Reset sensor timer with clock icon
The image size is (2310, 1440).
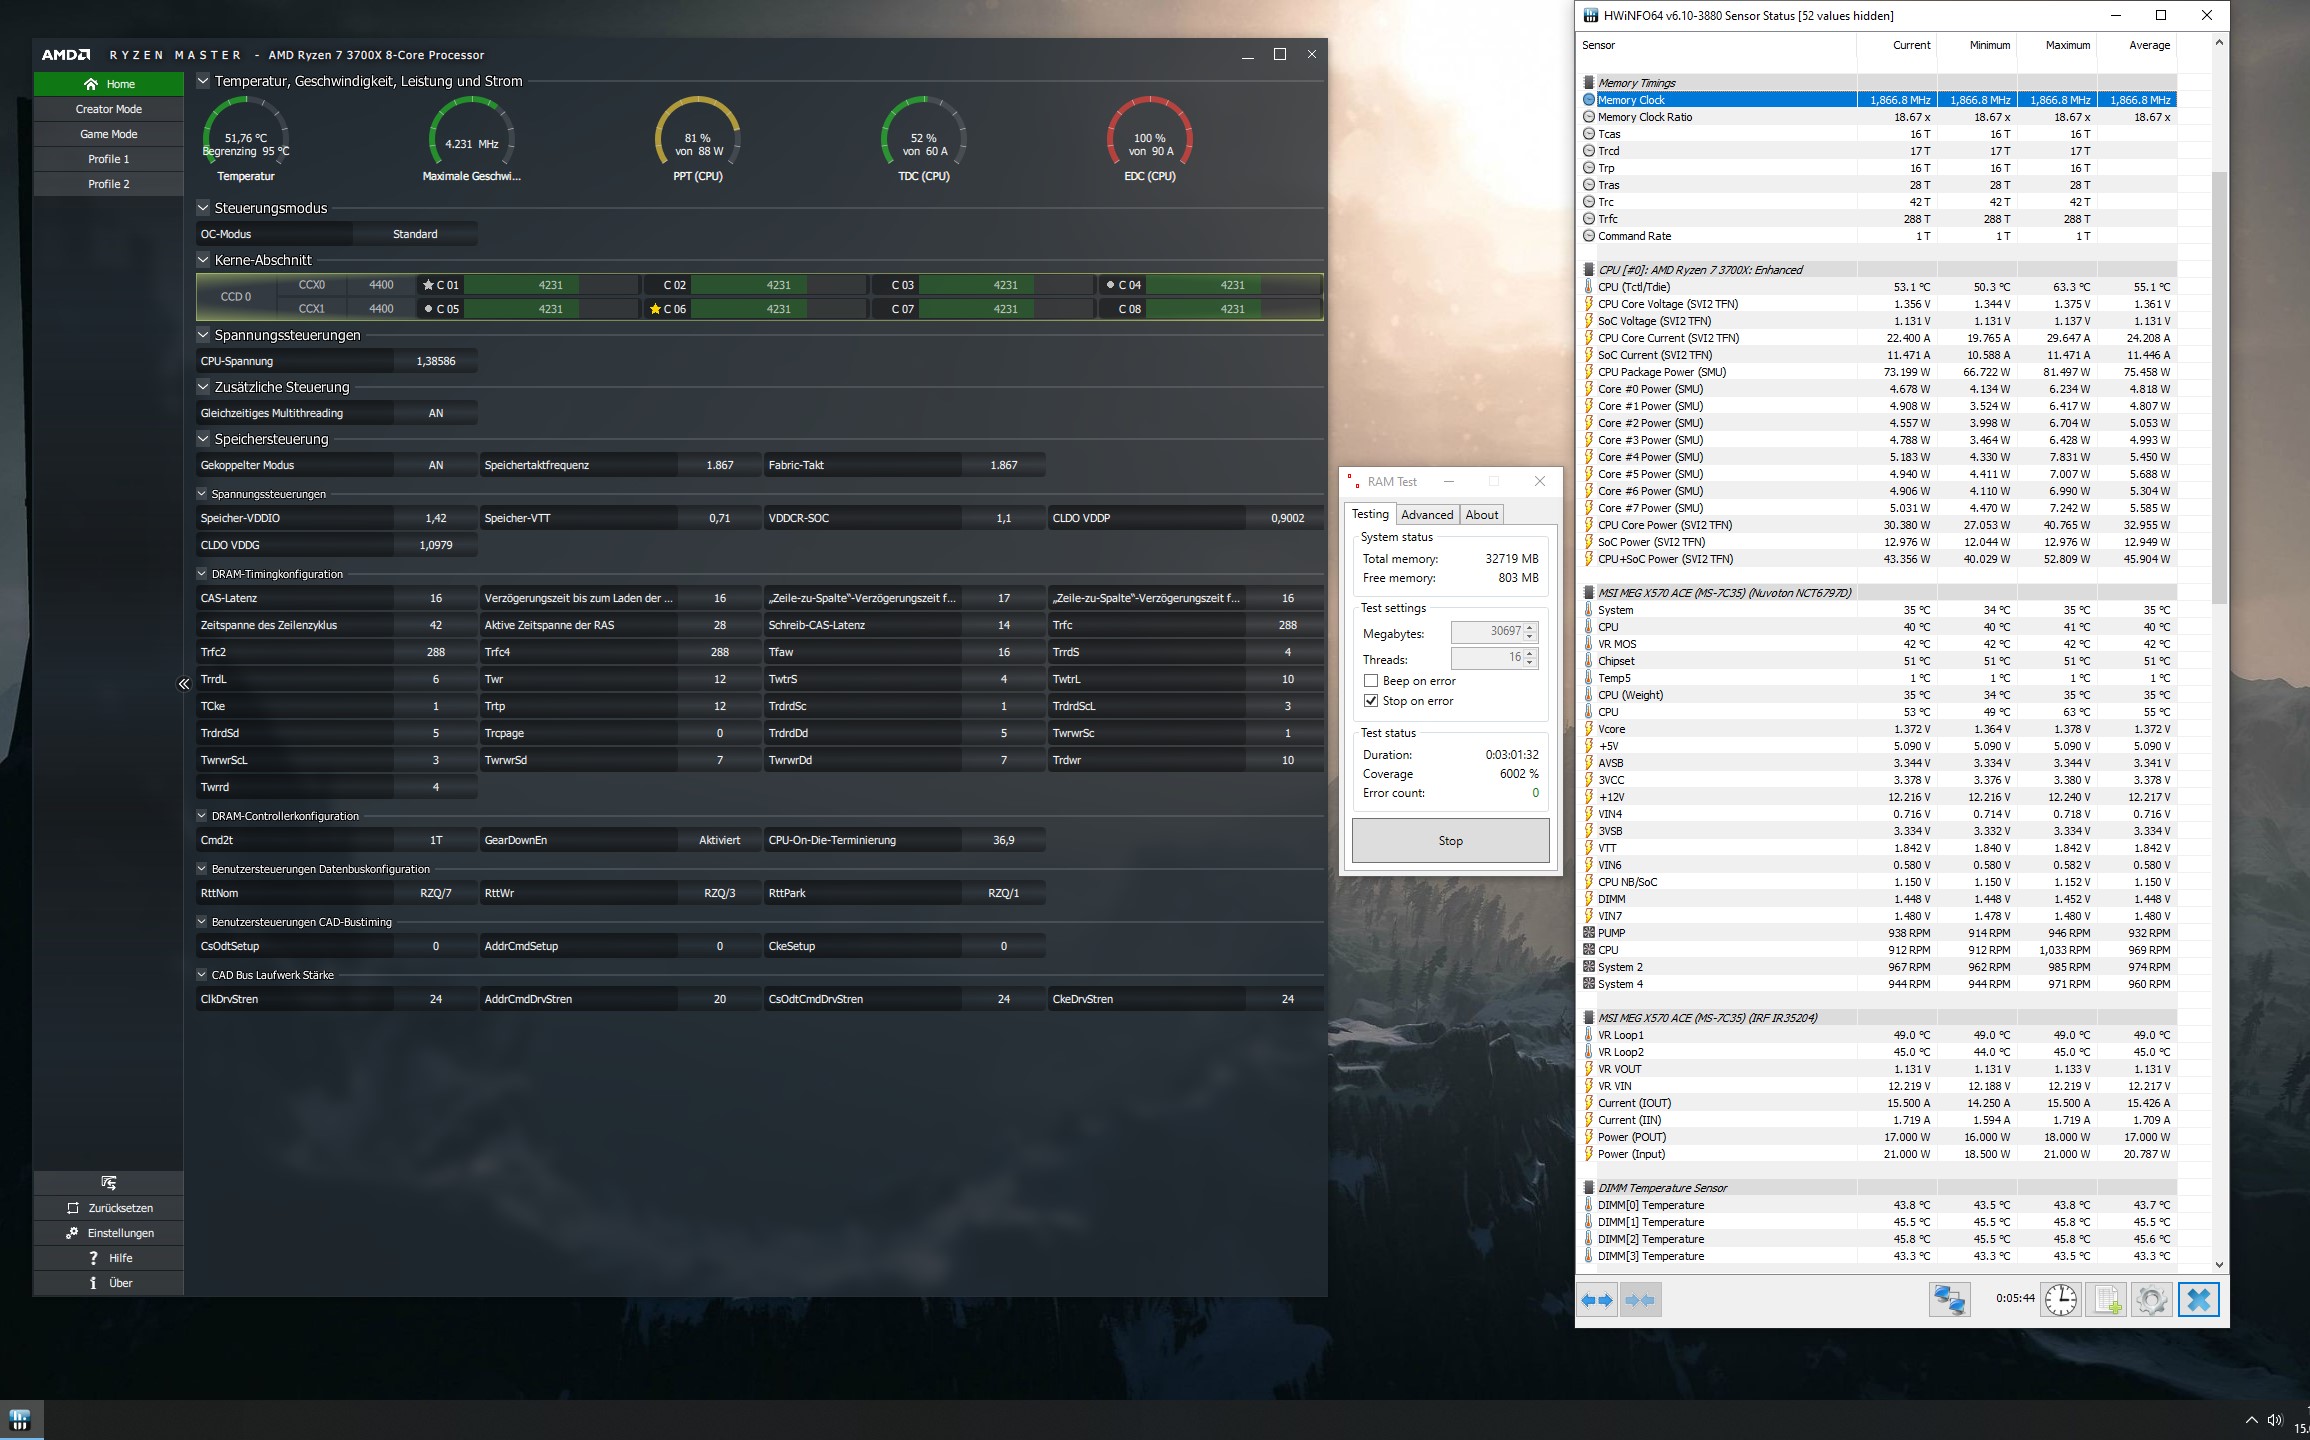click(x=2060, y=1299)
